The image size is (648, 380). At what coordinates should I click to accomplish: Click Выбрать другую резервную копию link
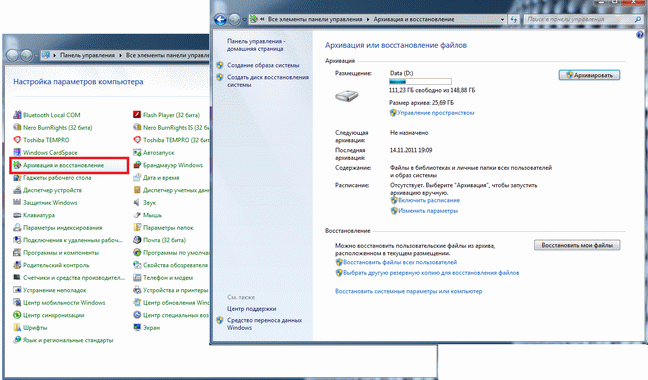pyautogui.click(x=431, y=273)
